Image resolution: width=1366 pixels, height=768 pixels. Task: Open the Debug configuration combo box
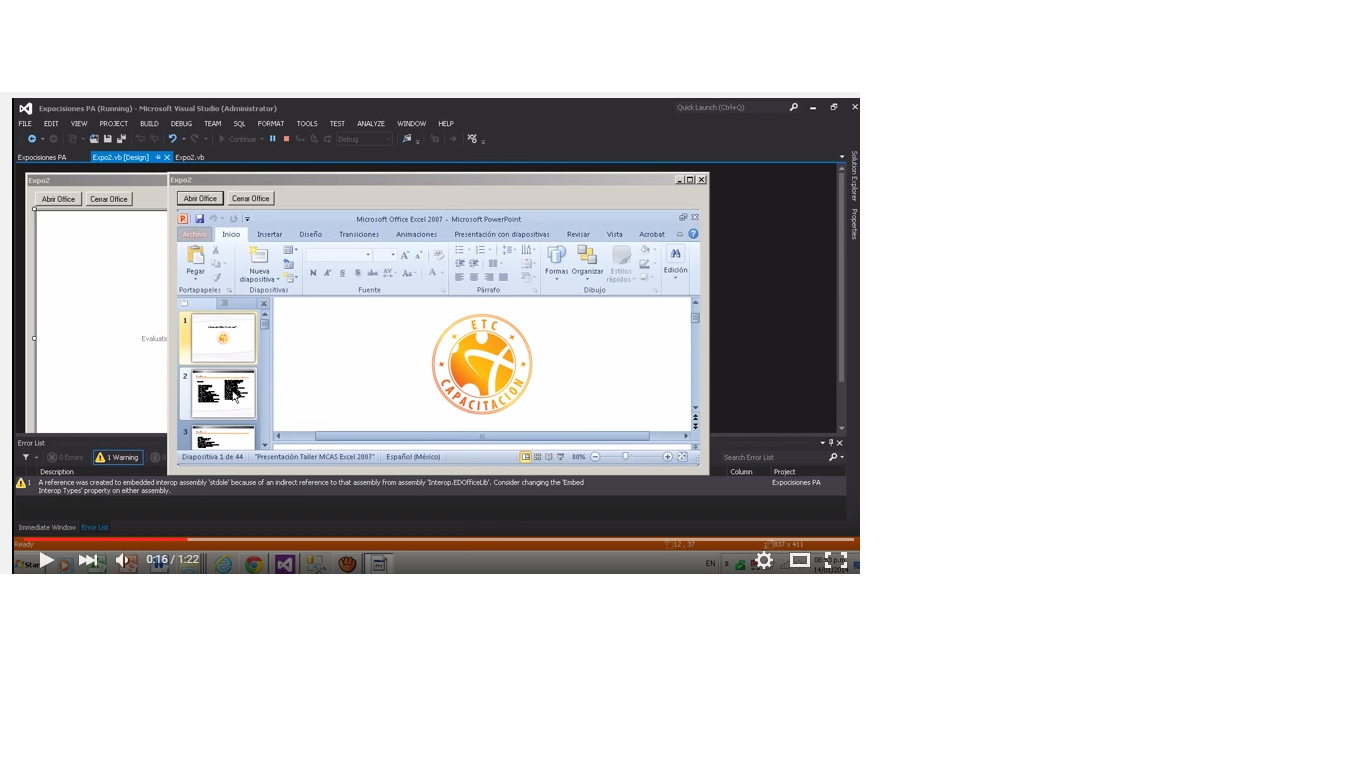[x=364, y=139]
